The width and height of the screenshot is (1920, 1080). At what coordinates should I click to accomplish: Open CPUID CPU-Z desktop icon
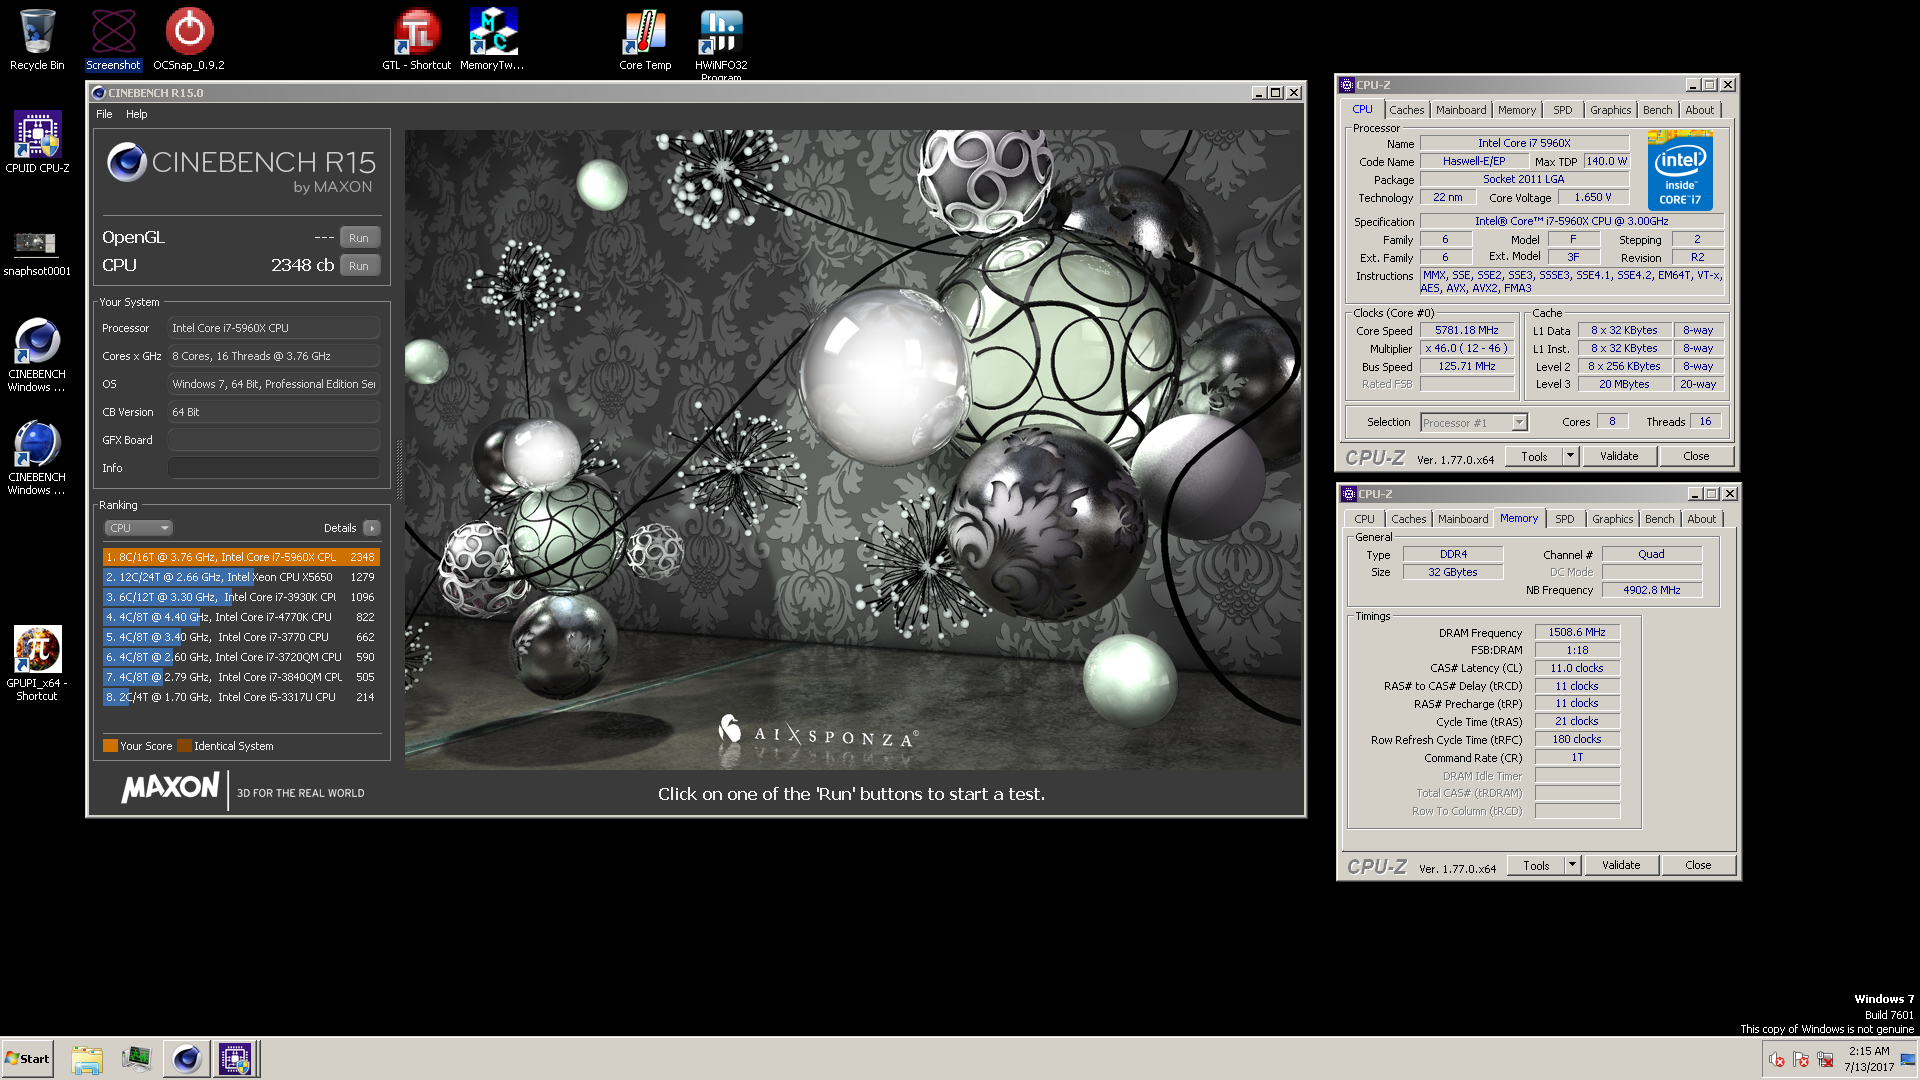pos(37,142)
